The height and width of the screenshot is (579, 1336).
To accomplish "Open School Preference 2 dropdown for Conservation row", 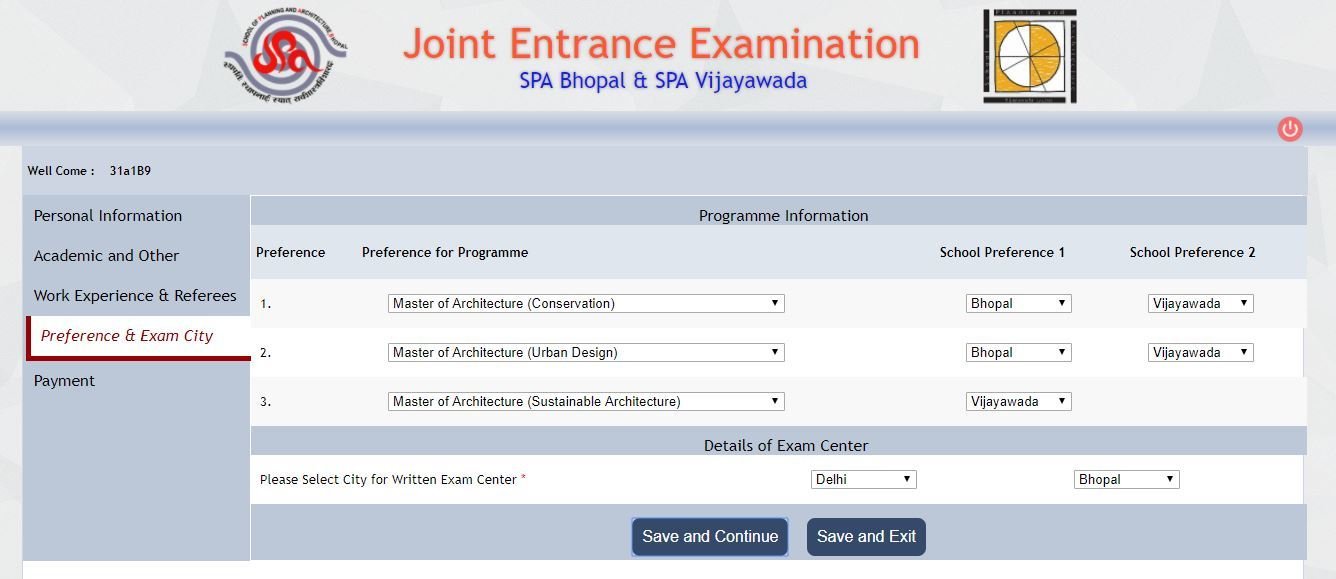I will pyautogui.click(x=1201, y=303).
